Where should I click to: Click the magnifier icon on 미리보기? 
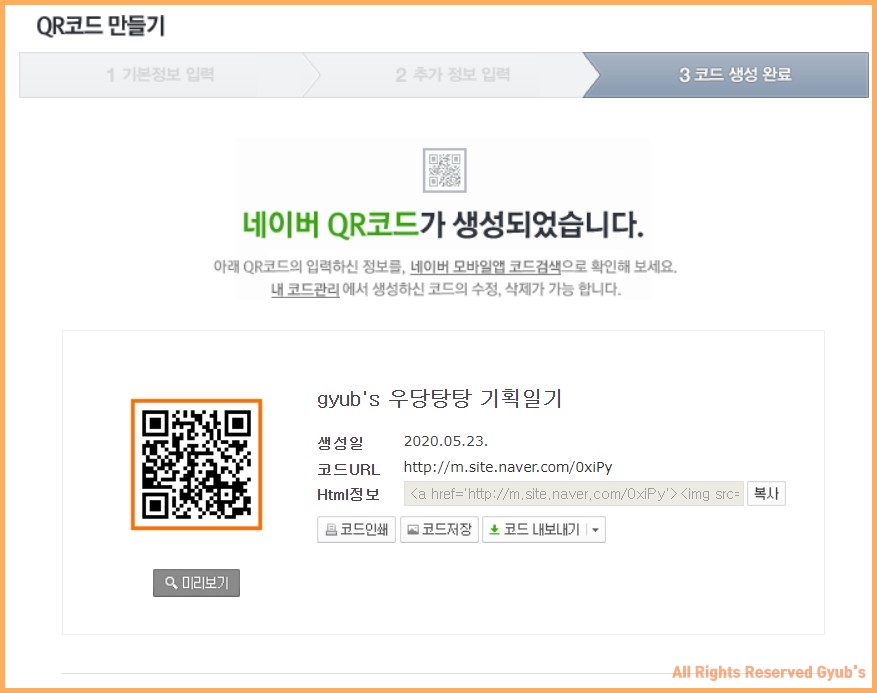pyautogui.click(x=171, y=583)
